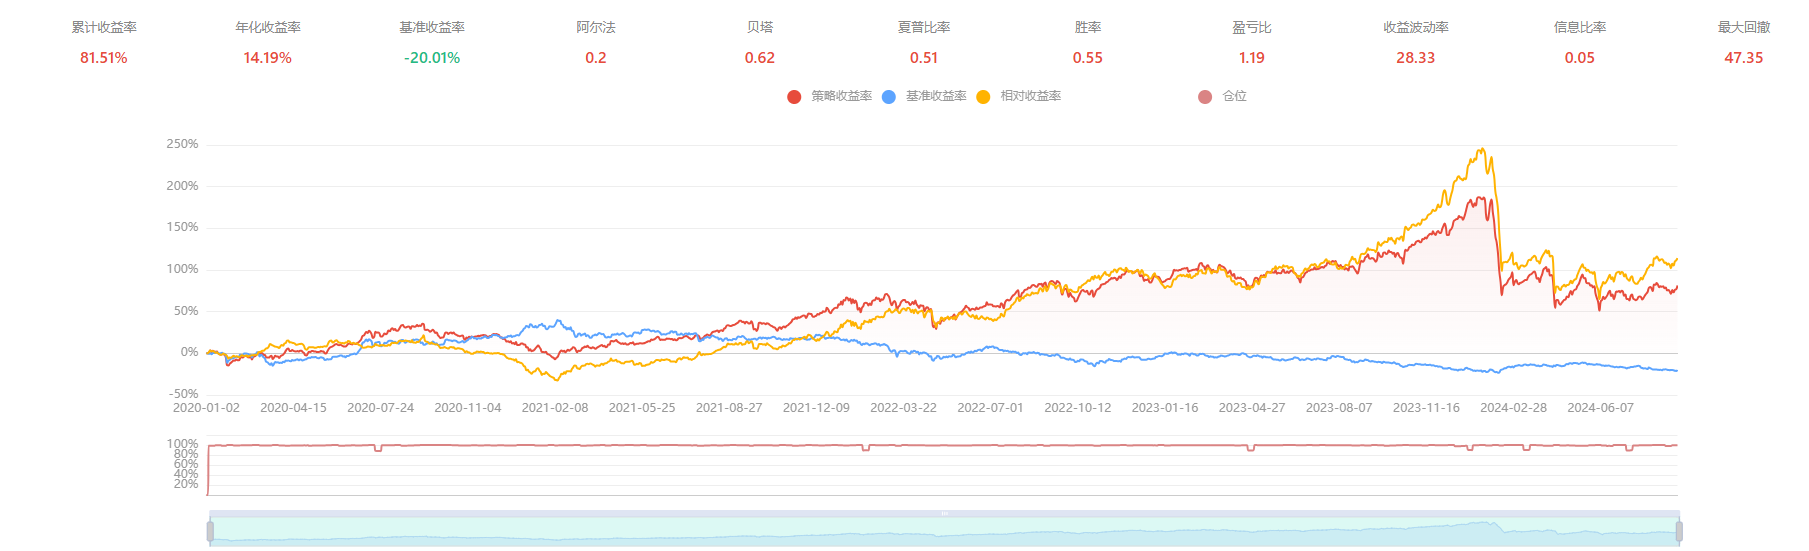Click the 2020-01-02 start date label

[206, 408]
